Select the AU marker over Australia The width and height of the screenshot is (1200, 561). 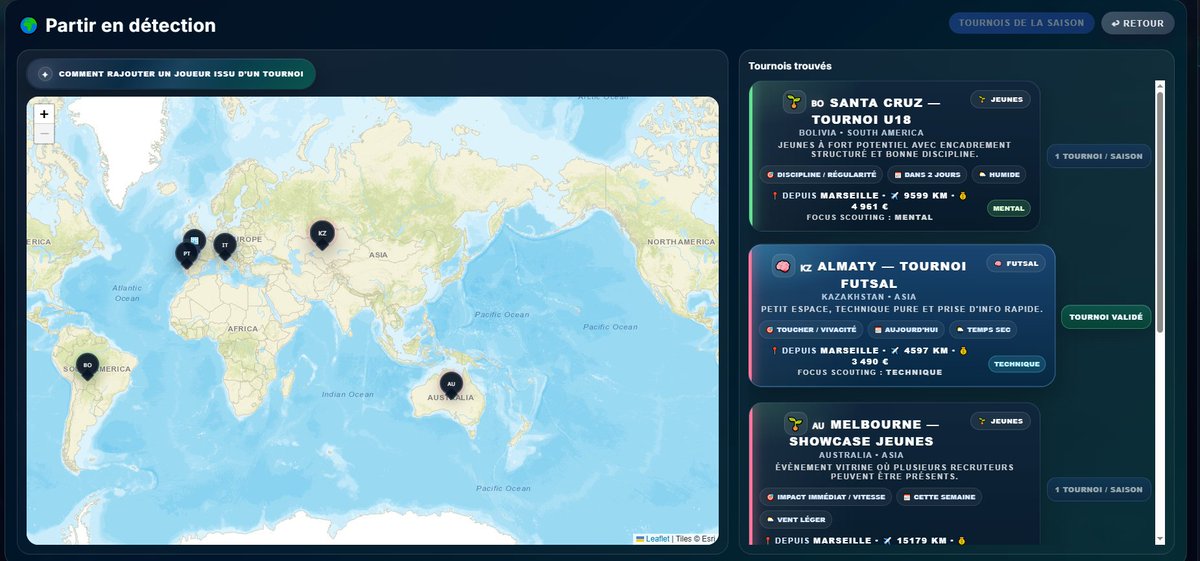(451, 386)
